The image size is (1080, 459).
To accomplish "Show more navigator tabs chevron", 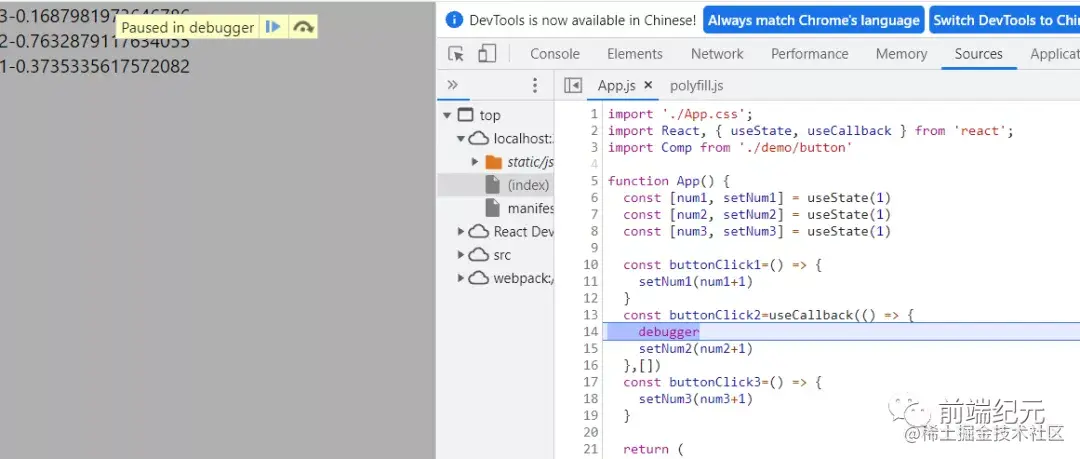I will coord(453,85).
